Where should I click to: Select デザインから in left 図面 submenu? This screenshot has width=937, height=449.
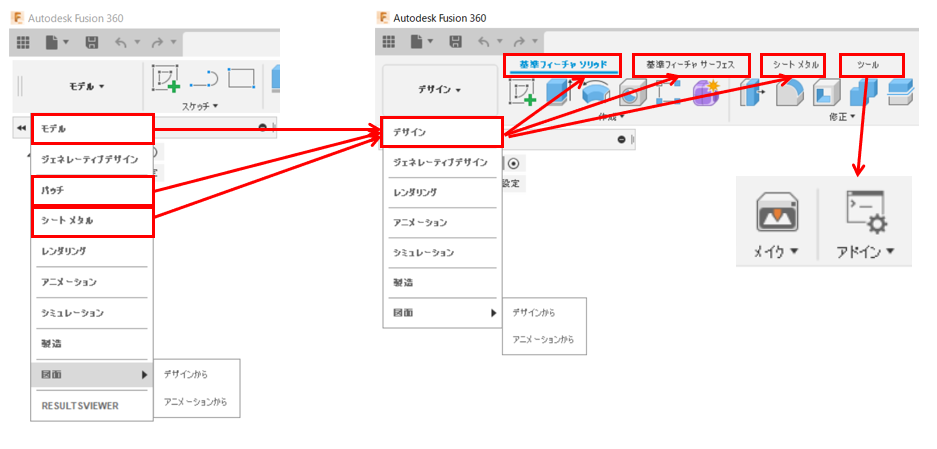point(197,374)
